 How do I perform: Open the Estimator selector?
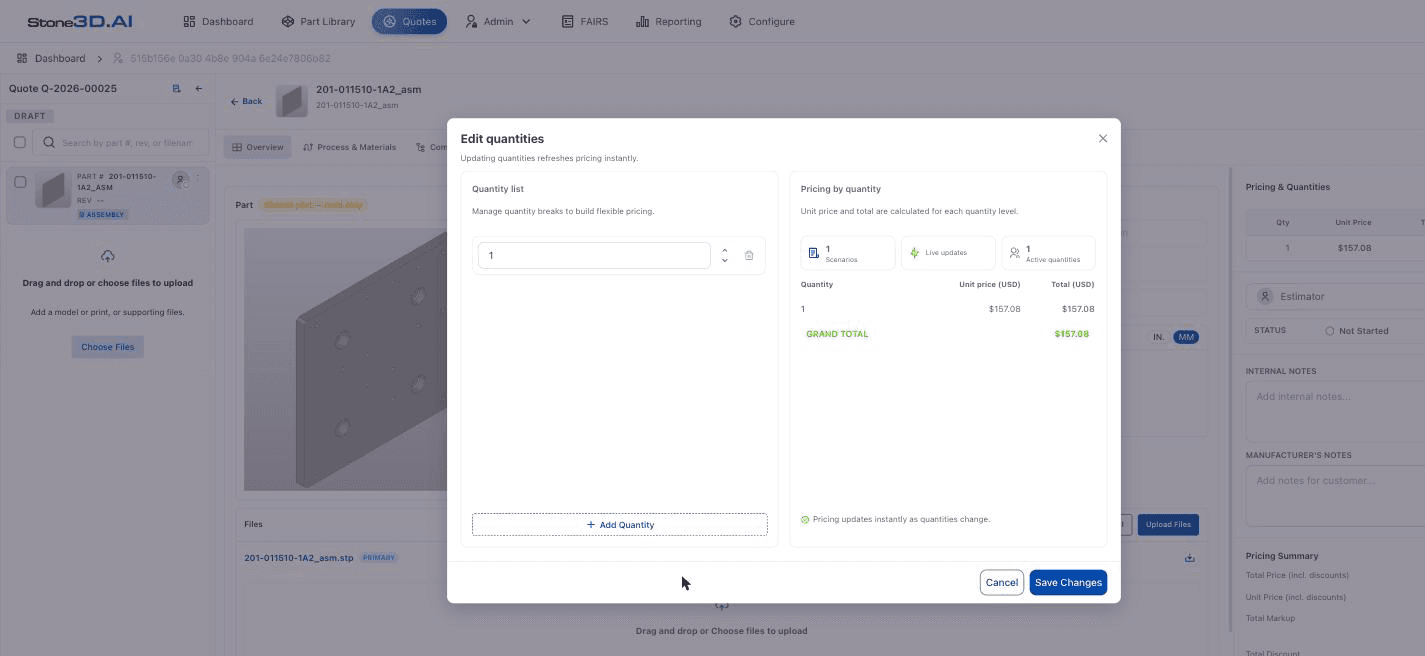[x=1335, y=296]
